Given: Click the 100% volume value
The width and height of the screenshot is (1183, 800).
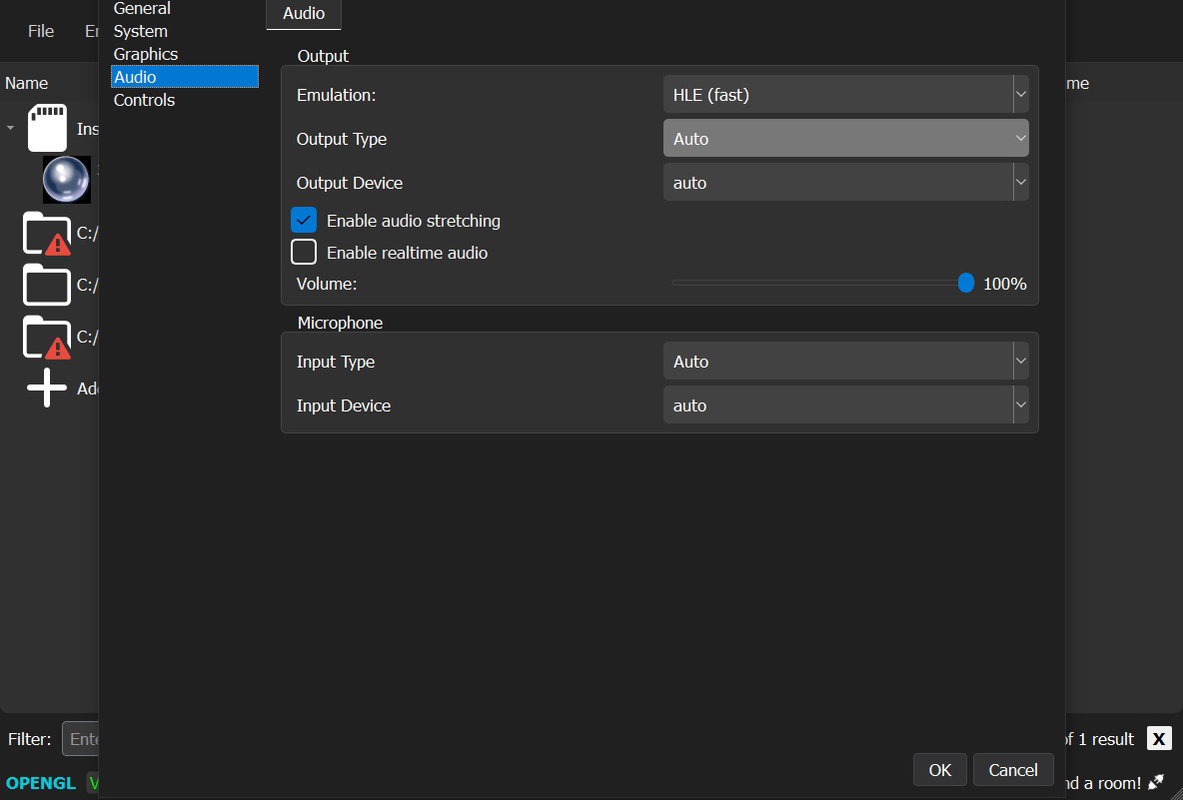Looking at the screenshot, I should [x=1005, y=284].
